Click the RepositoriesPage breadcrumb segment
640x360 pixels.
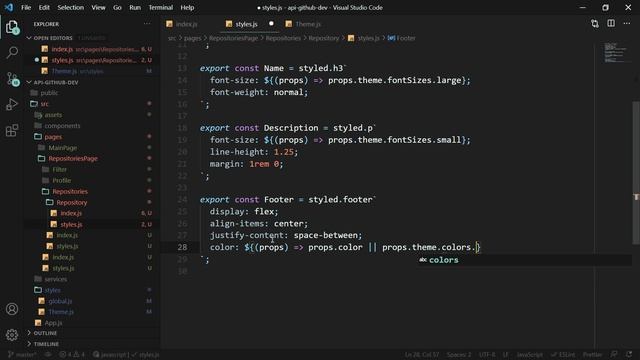coord(233,38)
